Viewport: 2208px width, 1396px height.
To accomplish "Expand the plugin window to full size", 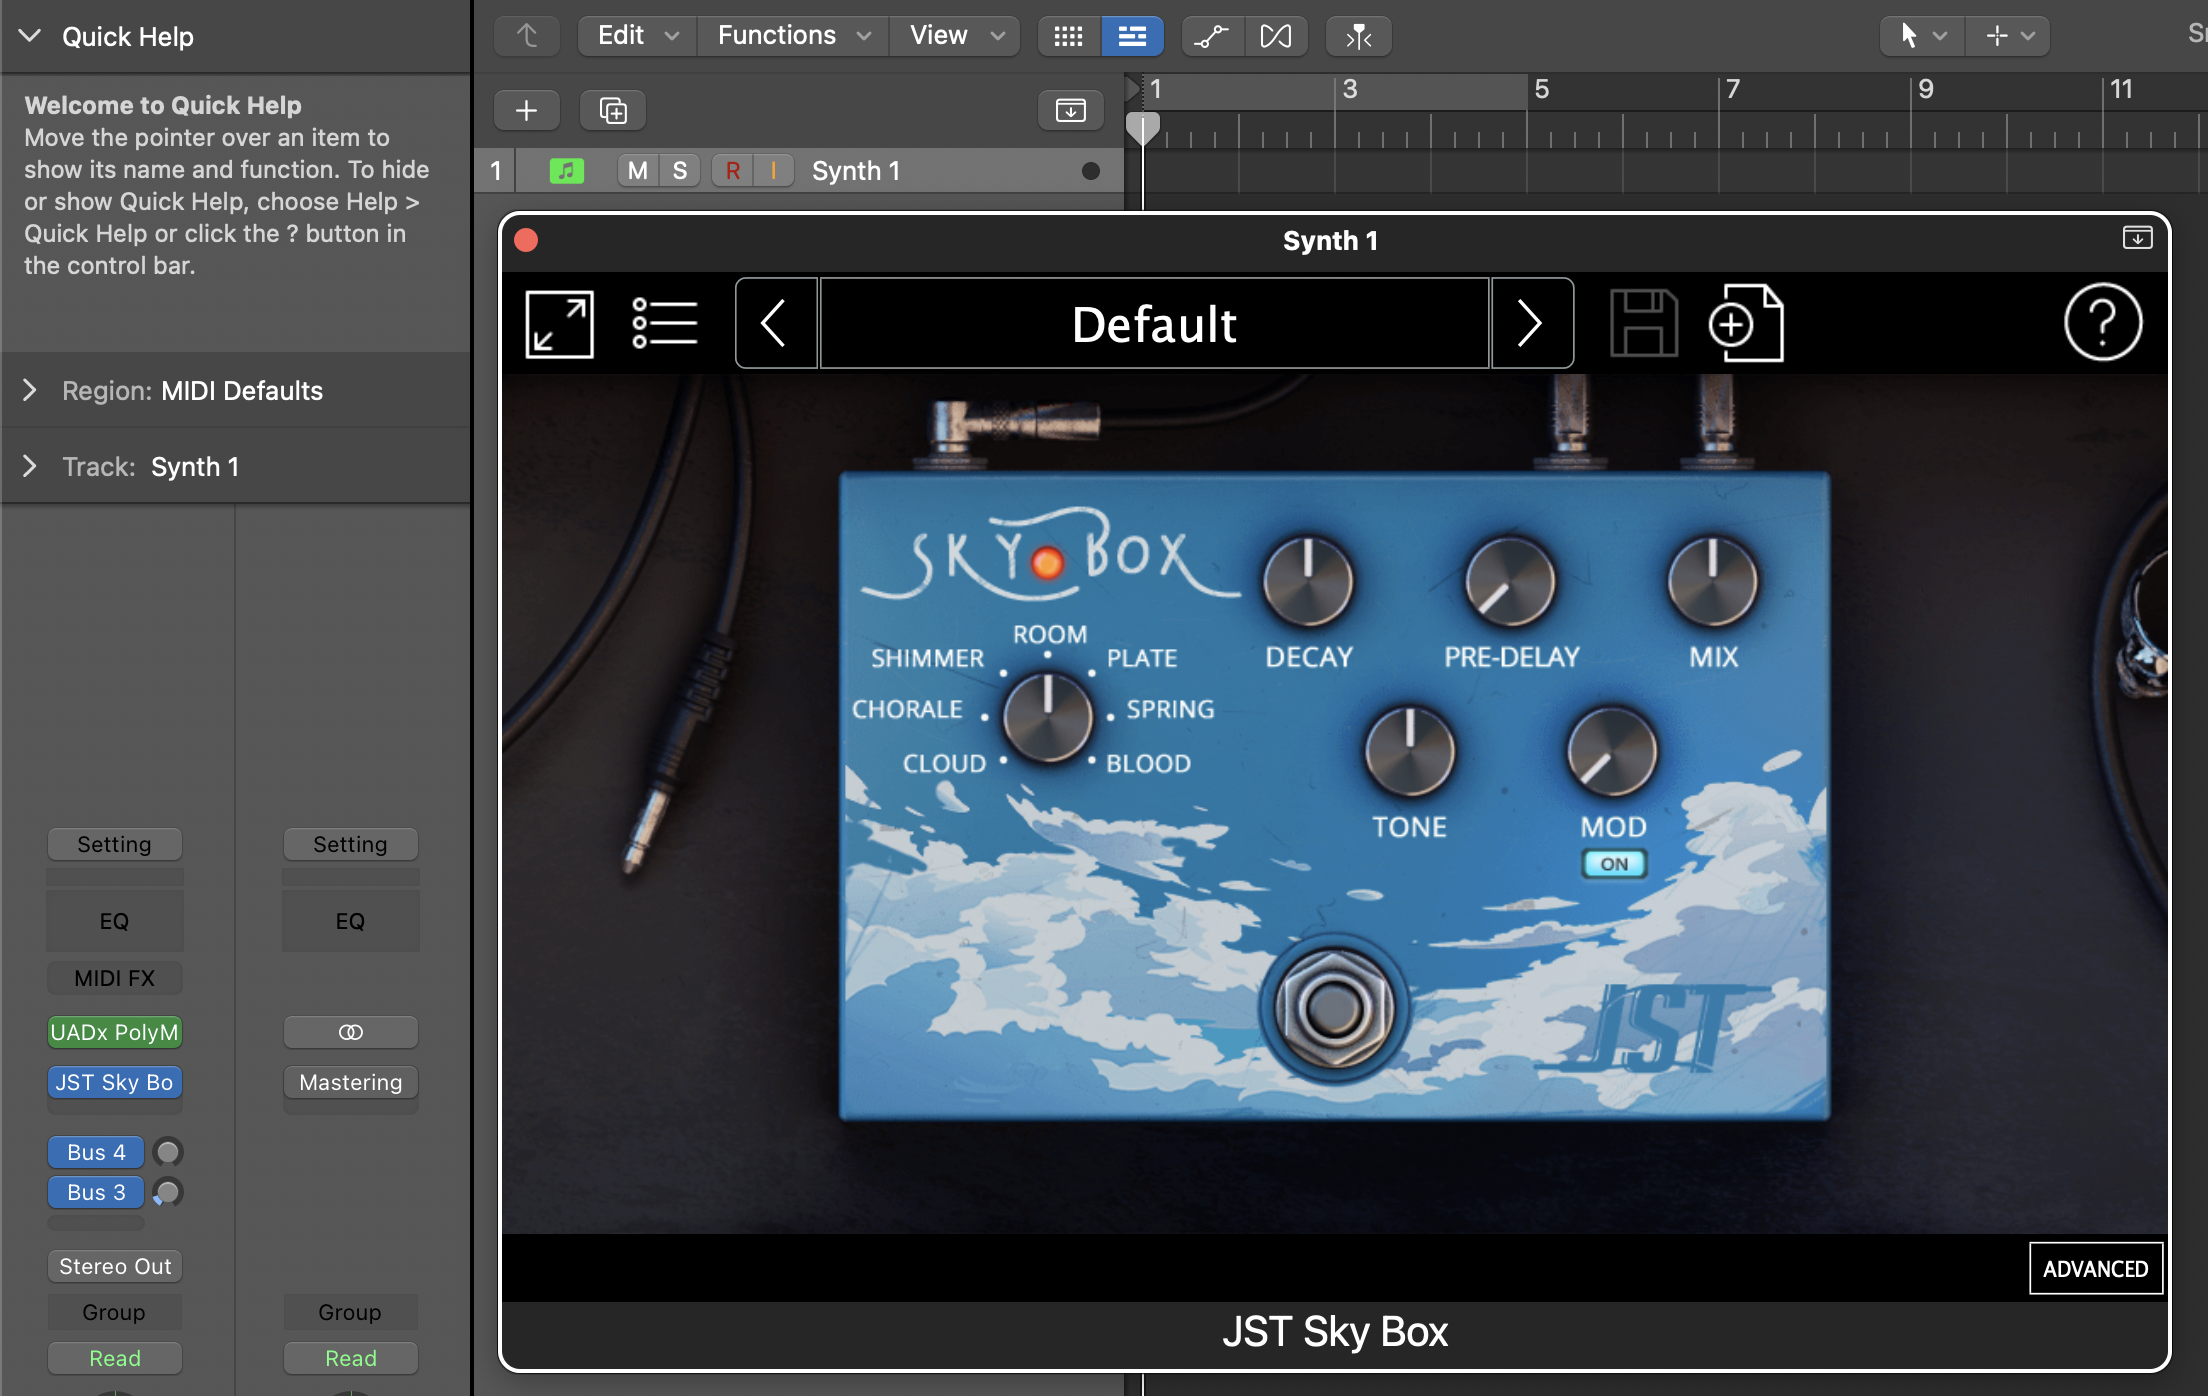I will (x=559, y=324).
